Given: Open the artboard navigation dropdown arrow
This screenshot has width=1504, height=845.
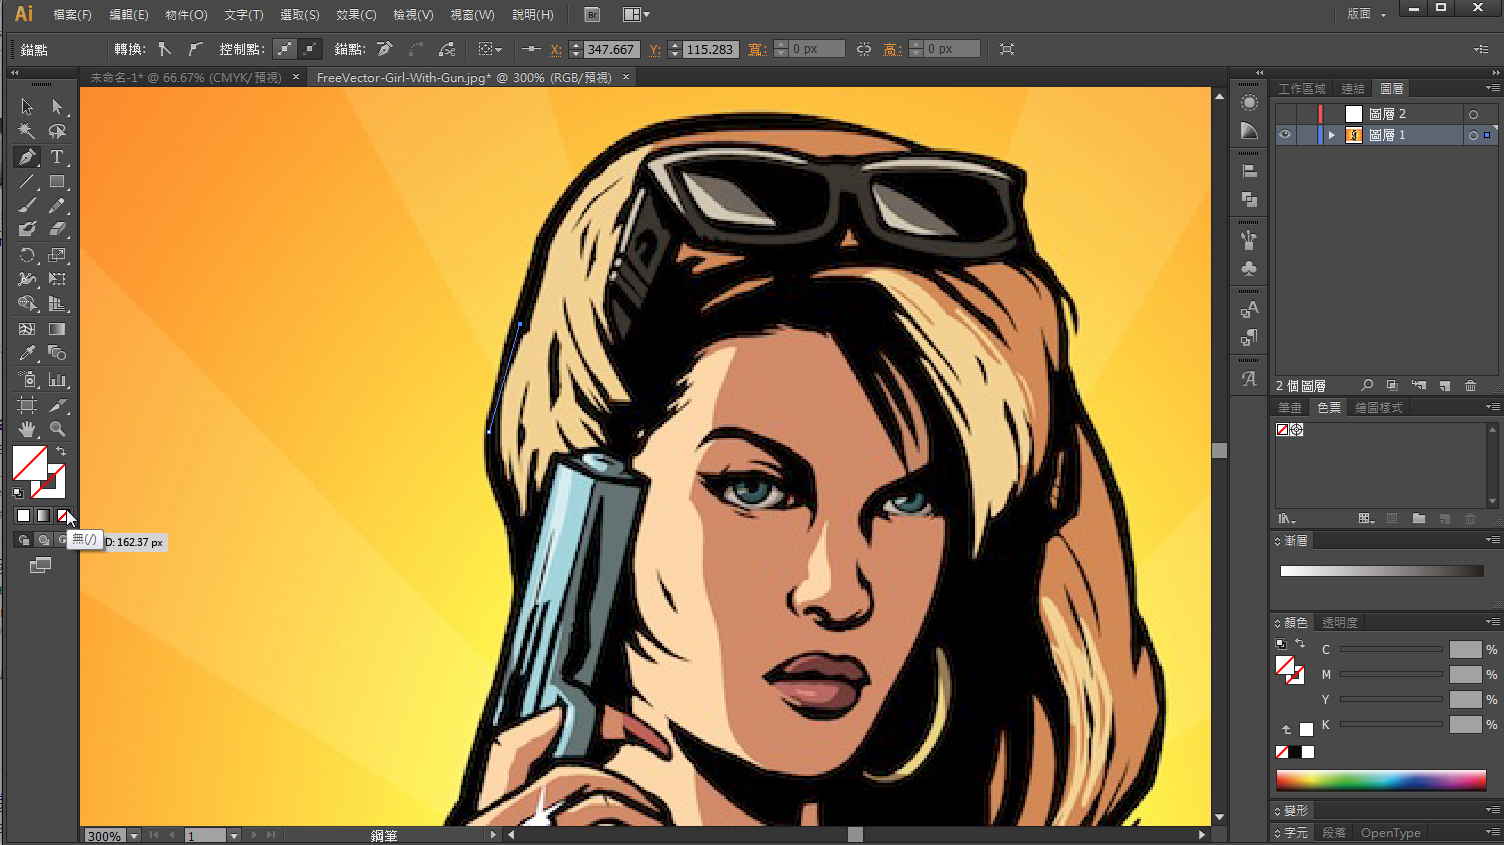Looking at the screenshot, I should click(x=234, y=836).
